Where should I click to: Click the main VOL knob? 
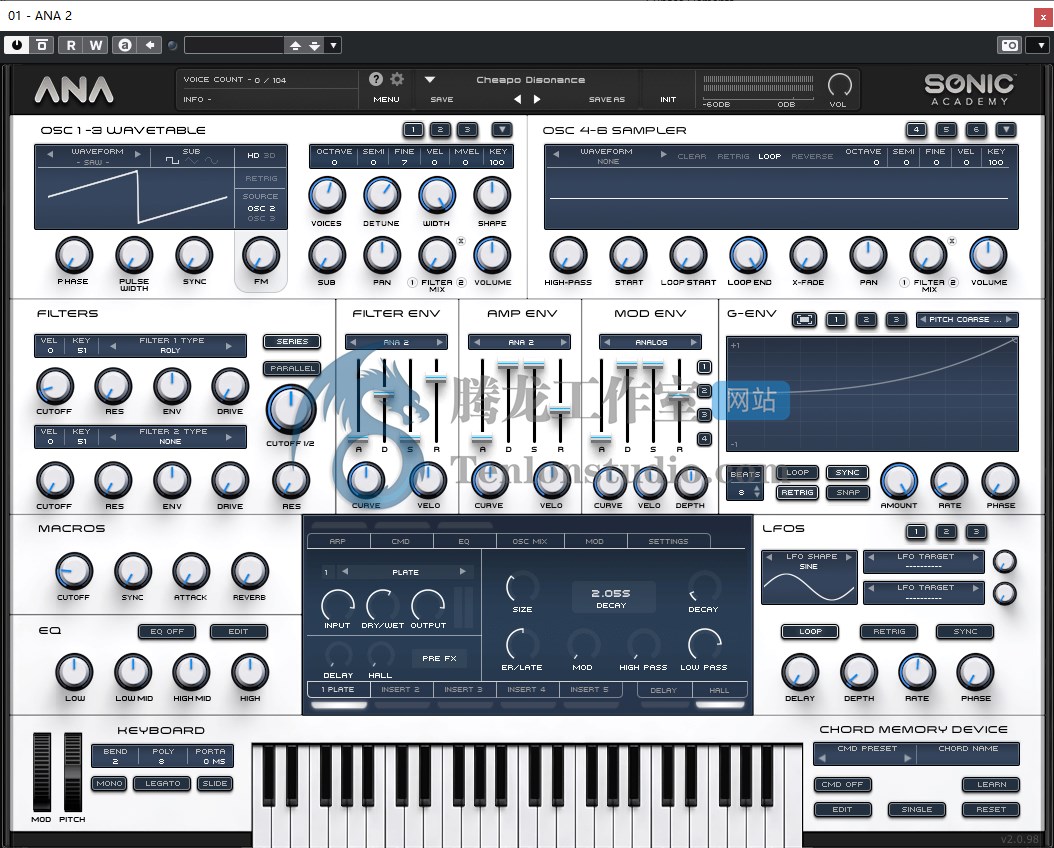point(840,85)
